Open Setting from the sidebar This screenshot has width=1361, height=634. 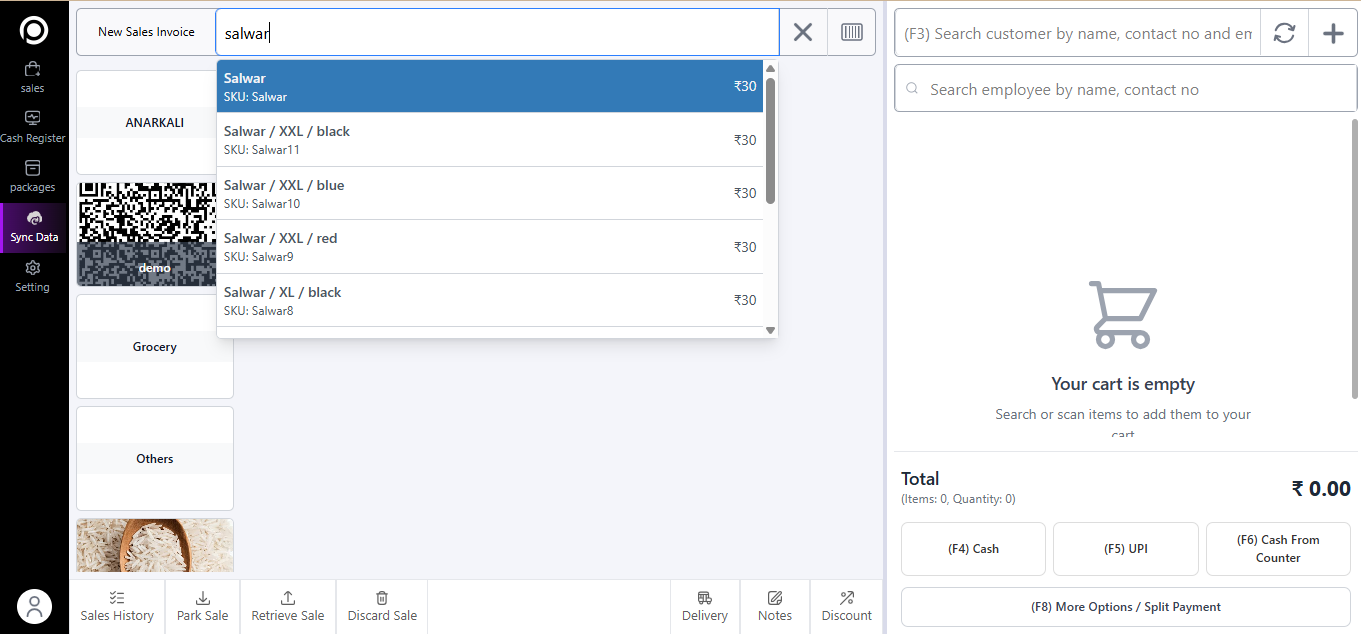pyautogui.click(x=32, y=276)
